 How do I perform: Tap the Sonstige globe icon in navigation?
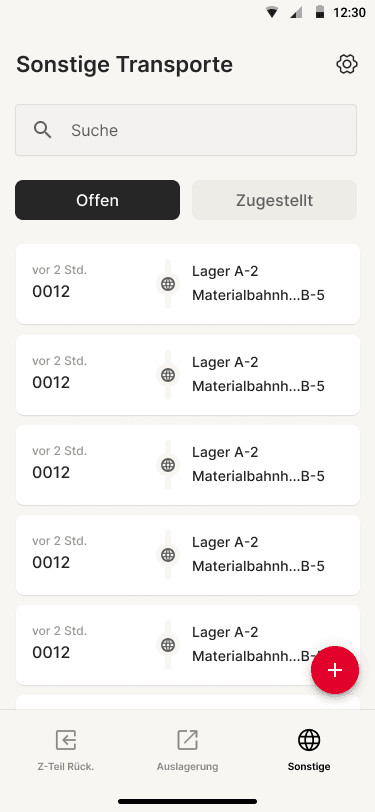point(309,740)
